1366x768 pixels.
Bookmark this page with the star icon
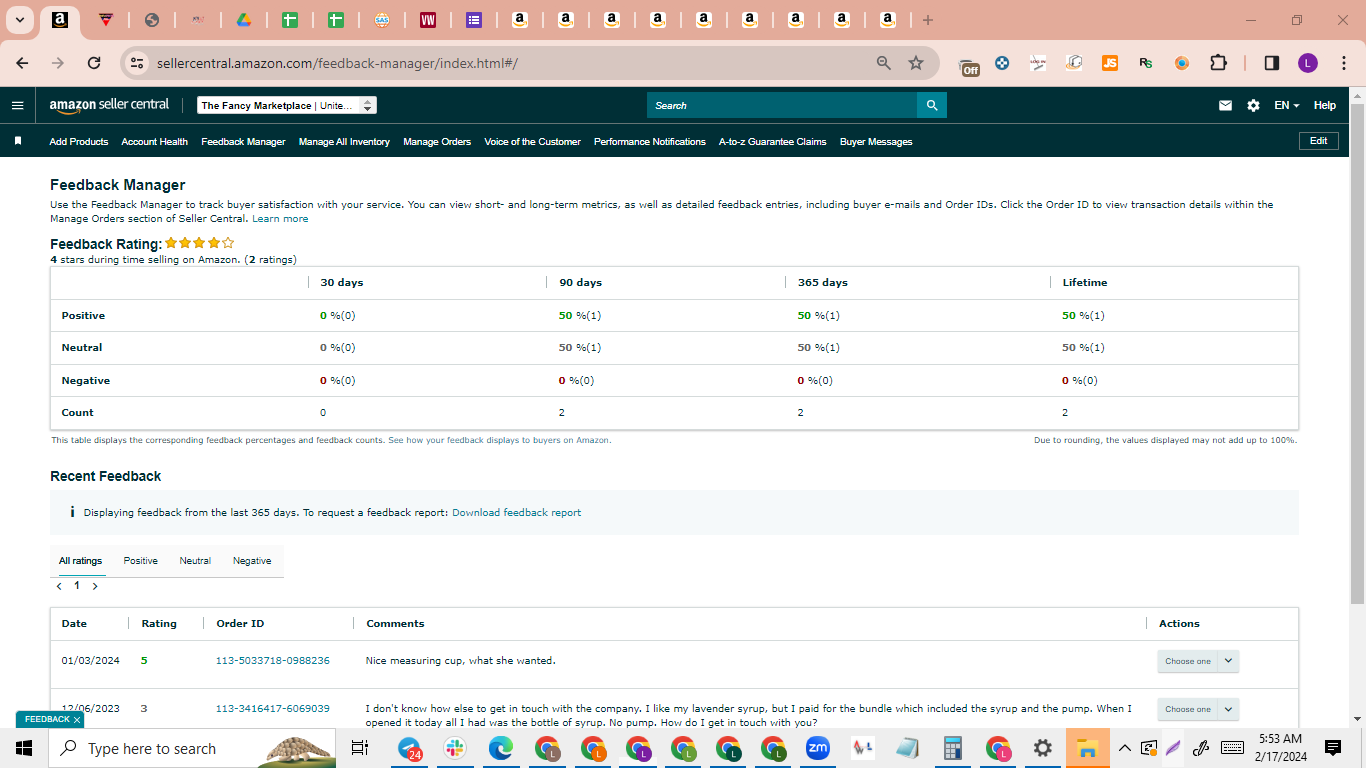click(x=916, y=63)
